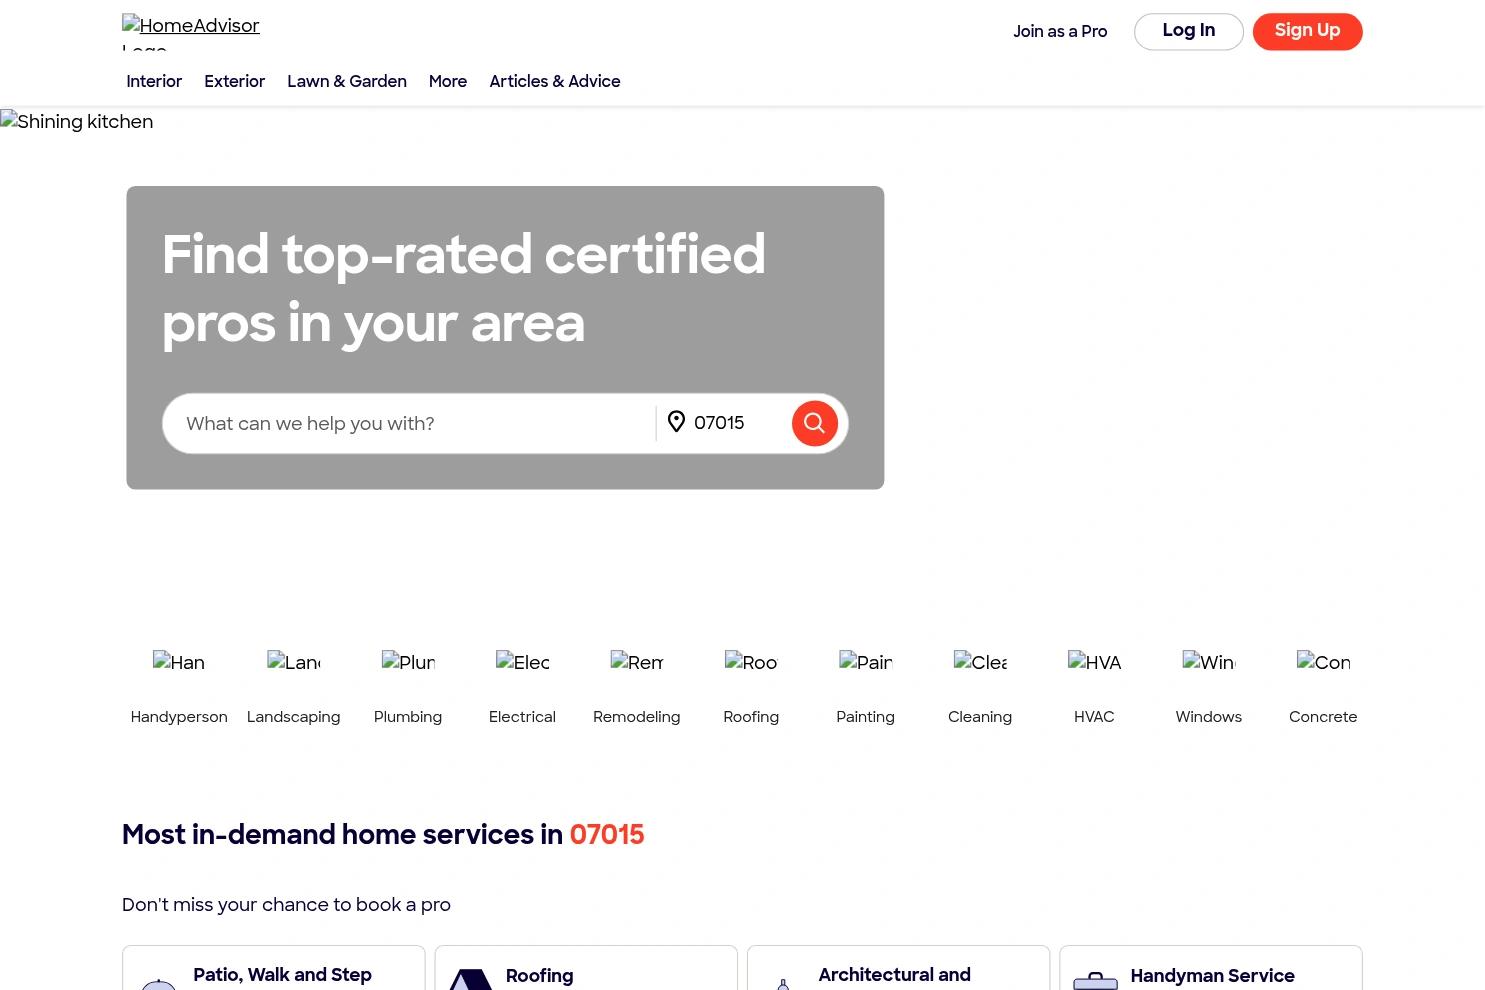Open the Windows category icon
Screen dimensions: 1485x990
point(1209,662)
